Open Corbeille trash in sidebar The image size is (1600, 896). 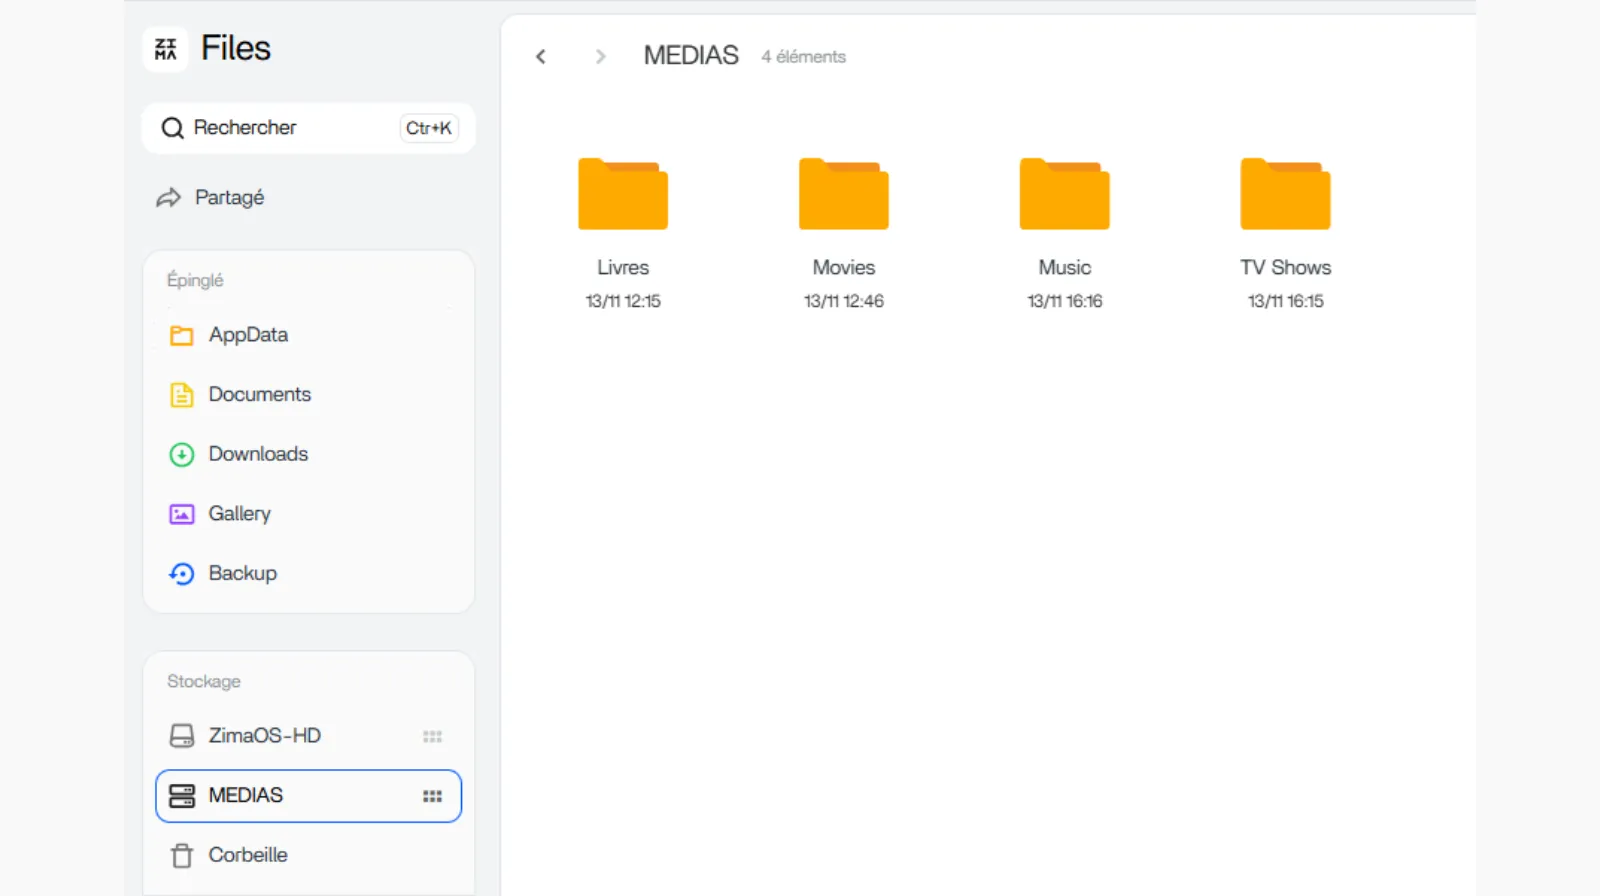(x=247, y=855)
